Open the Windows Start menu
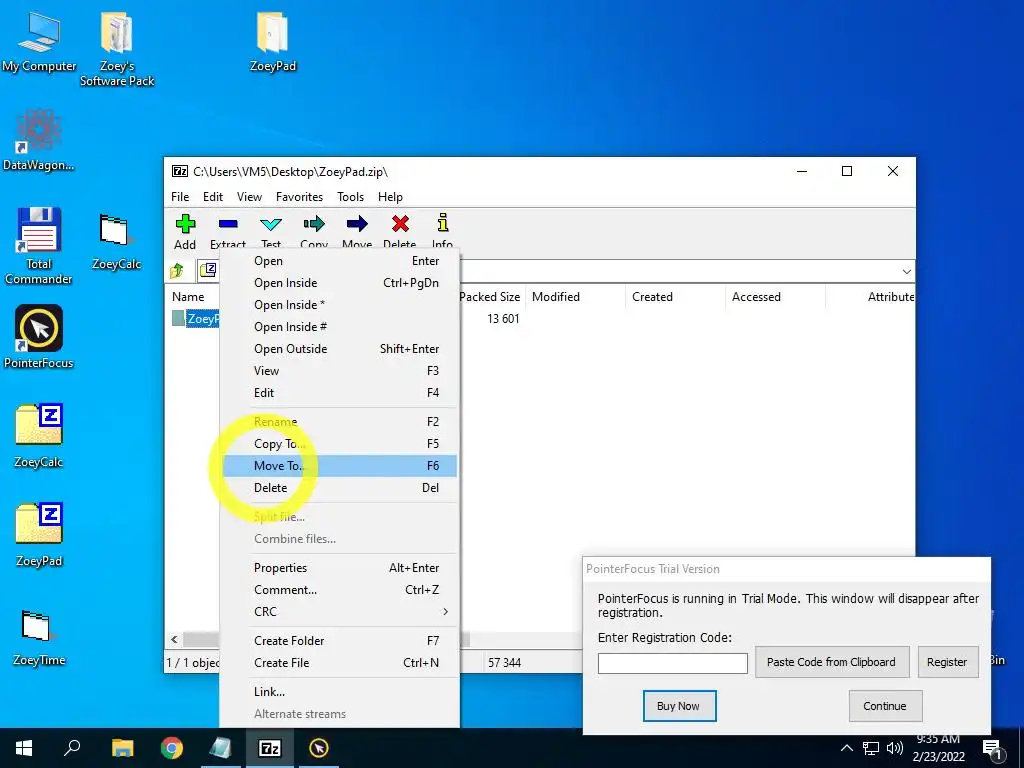Image resolution: width=1024 pixels, height=768 pixels. 24,748
